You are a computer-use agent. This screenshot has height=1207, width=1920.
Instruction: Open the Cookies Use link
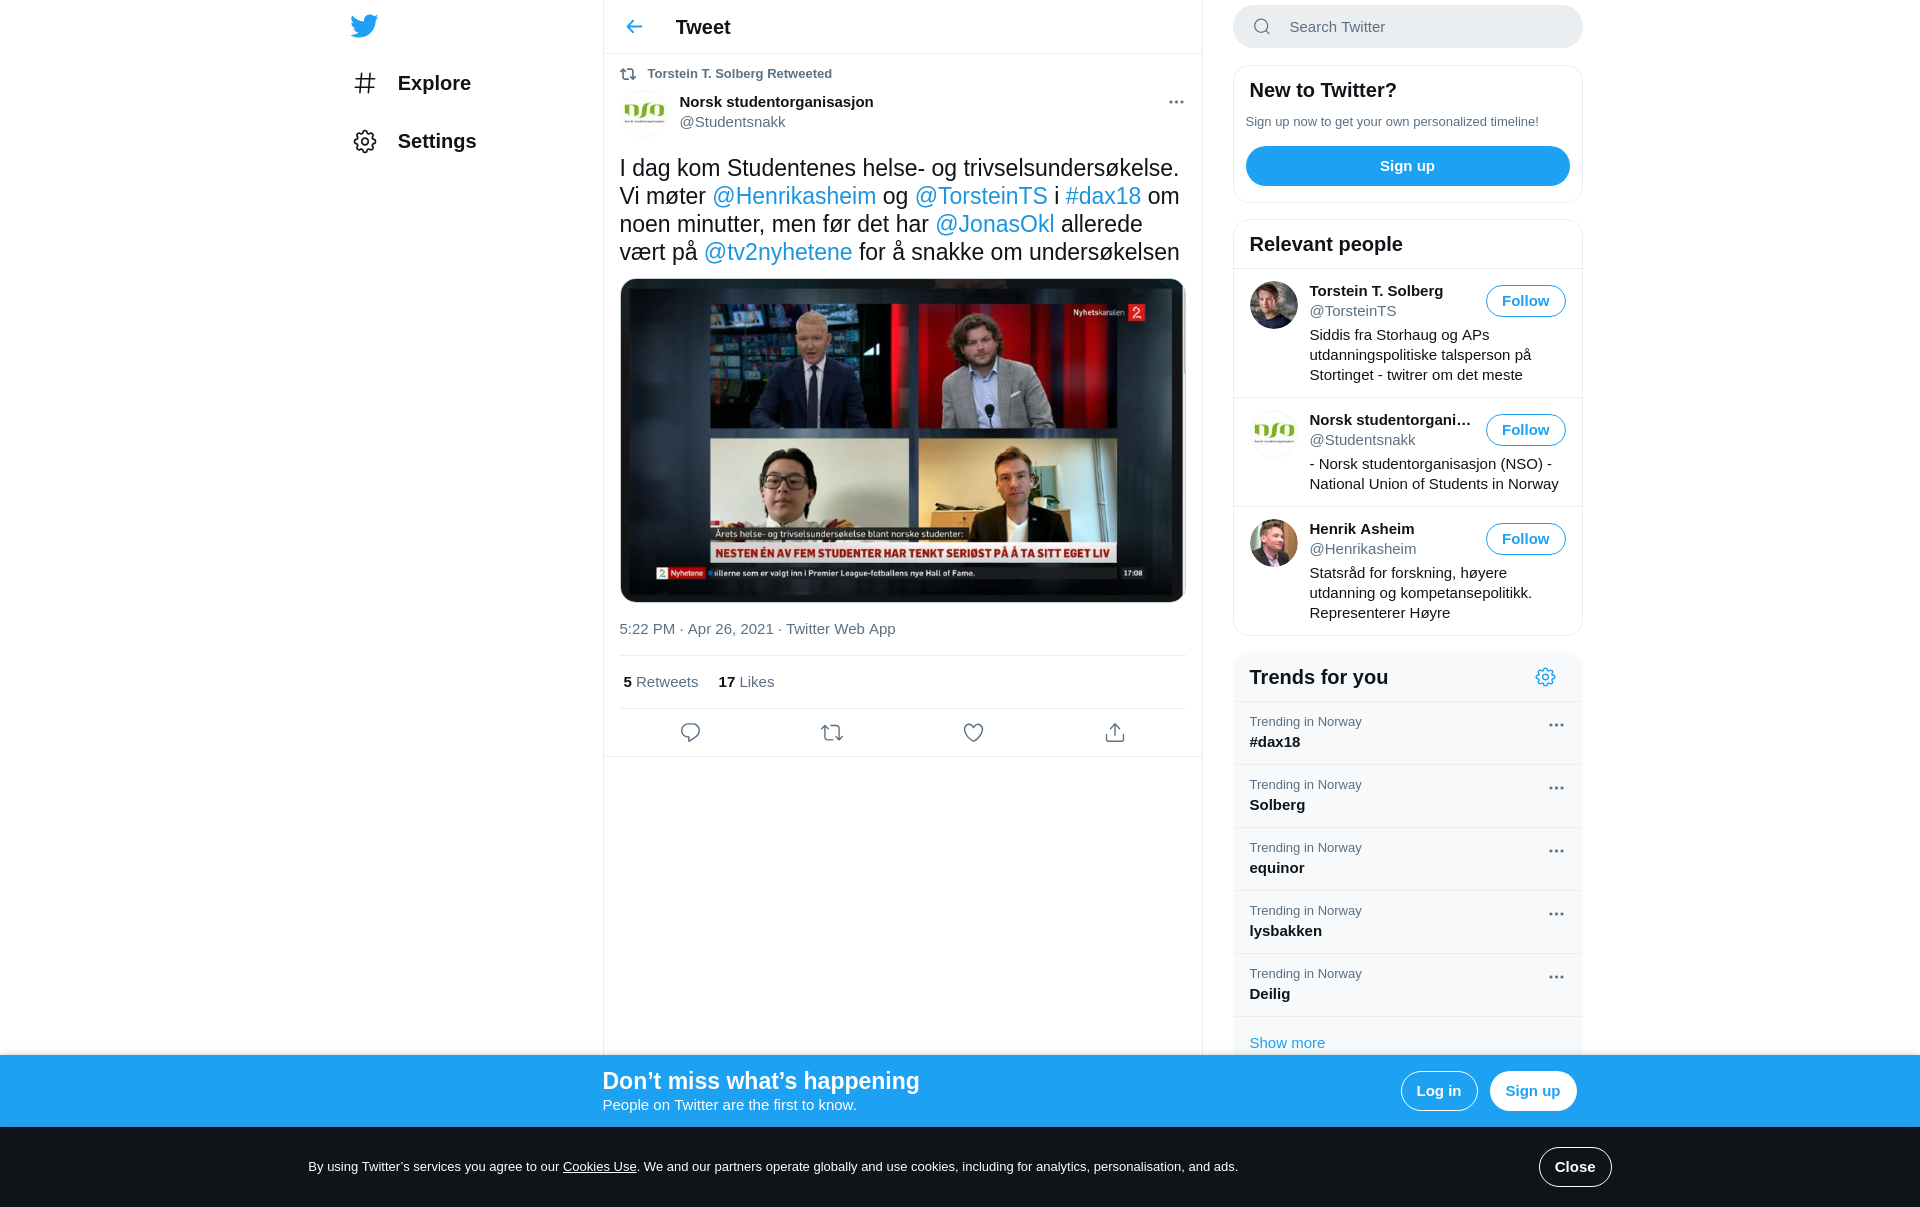coord(600,1167)
